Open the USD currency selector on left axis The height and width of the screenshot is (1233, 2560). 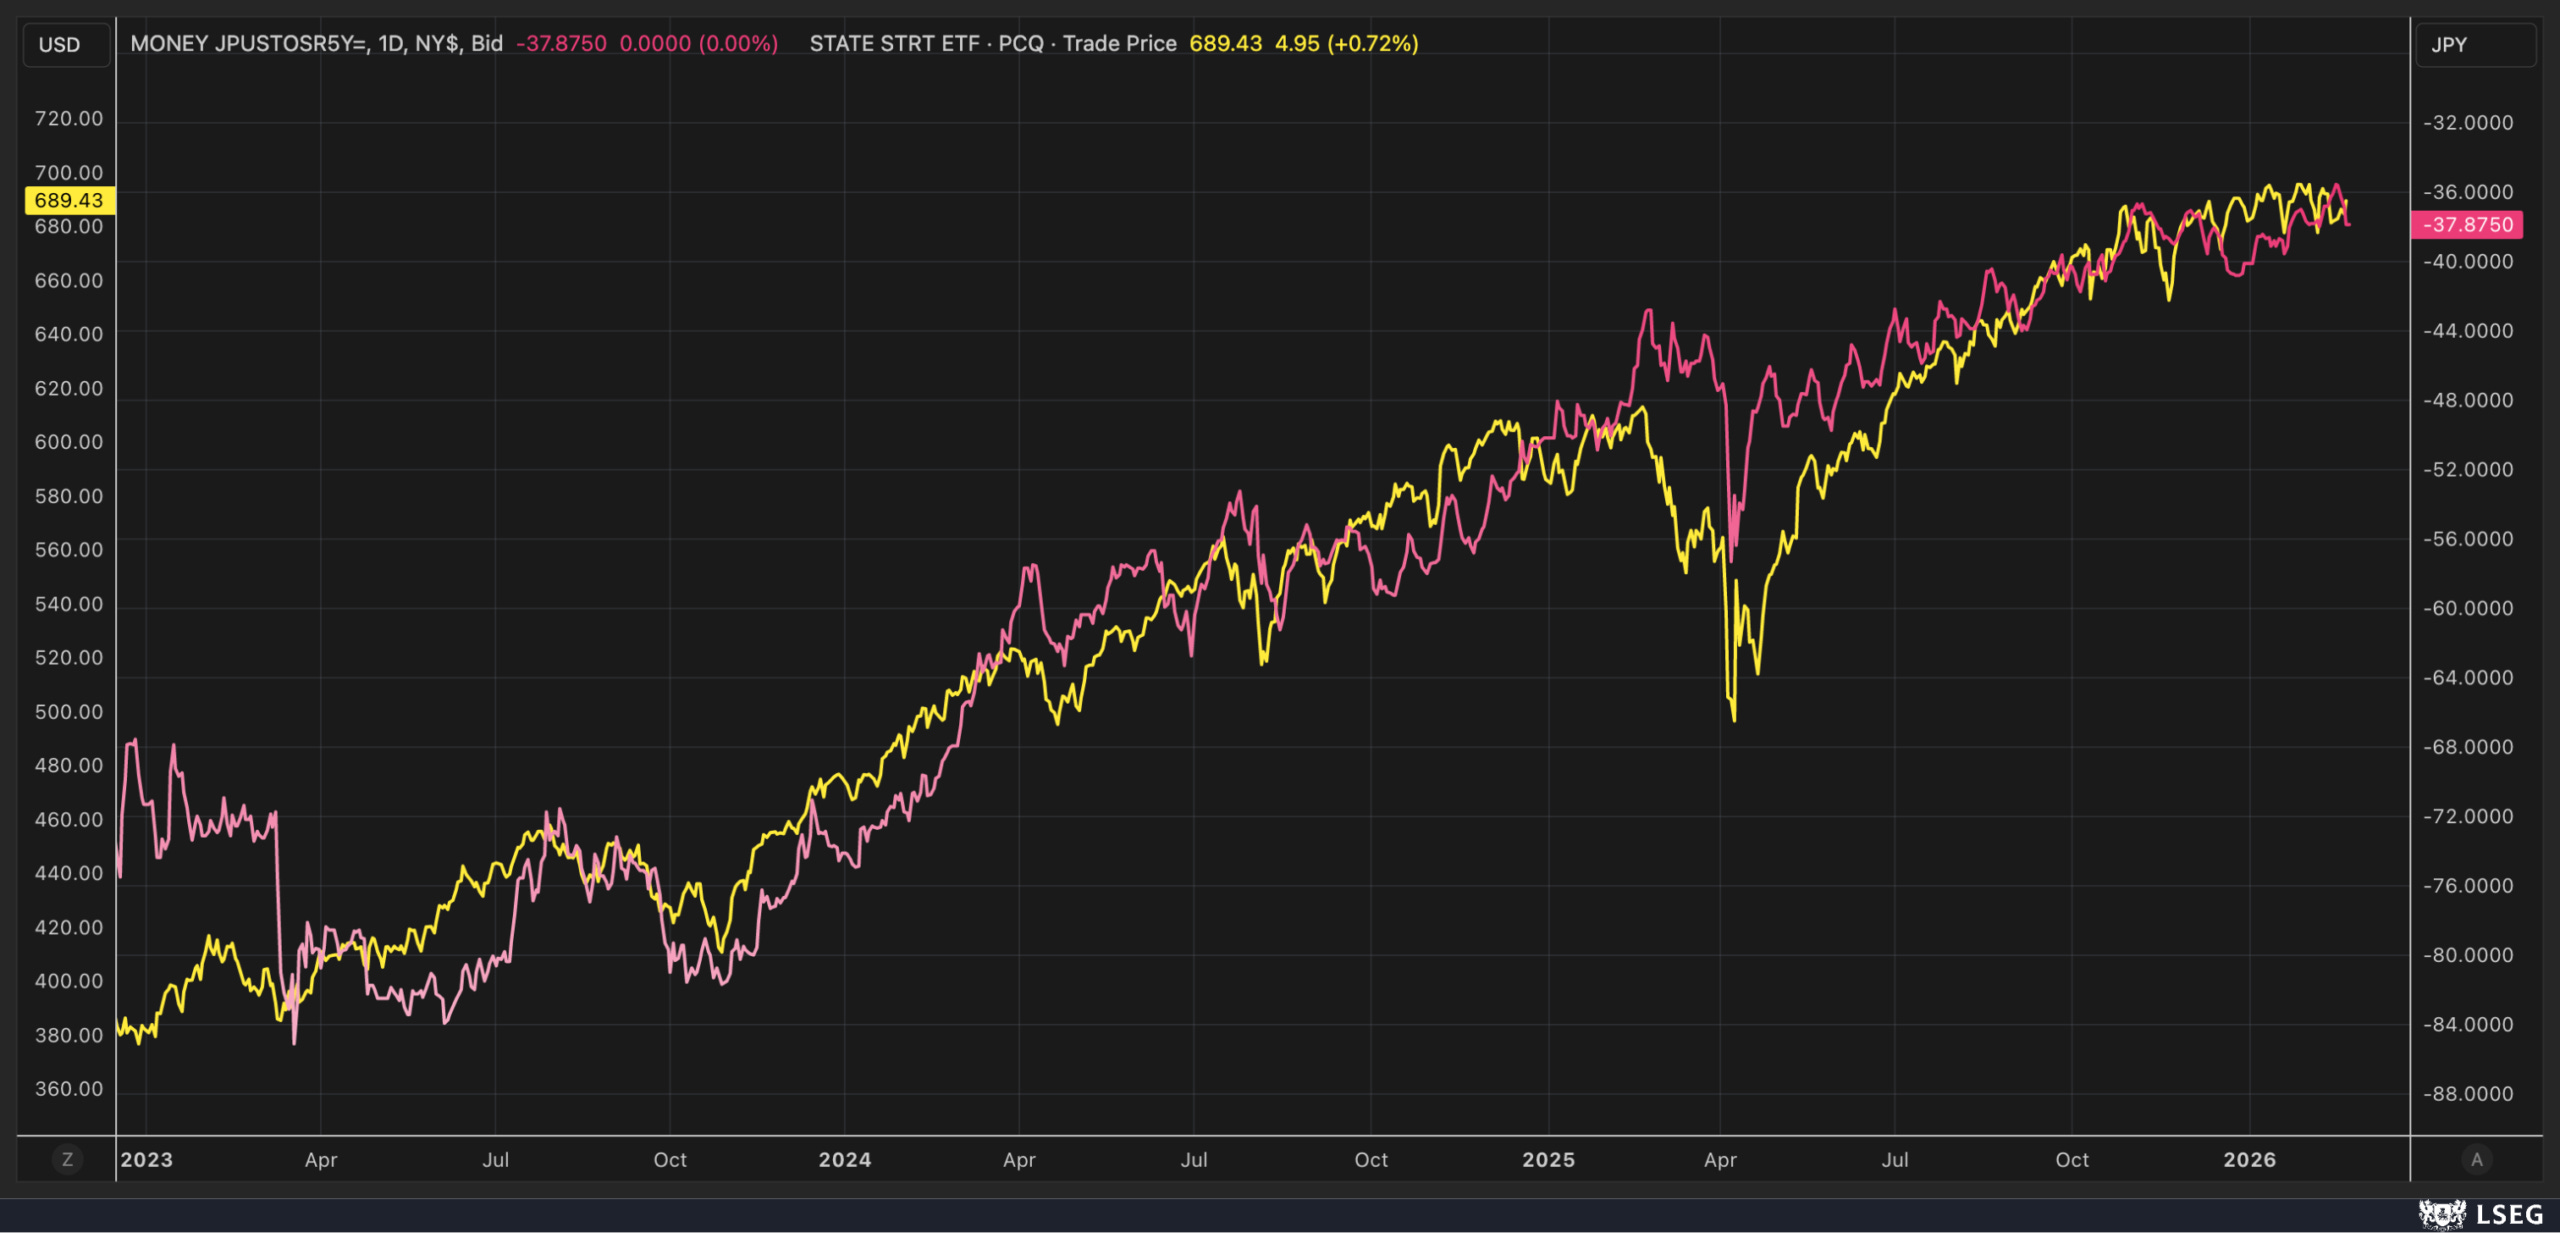(60, 45)
